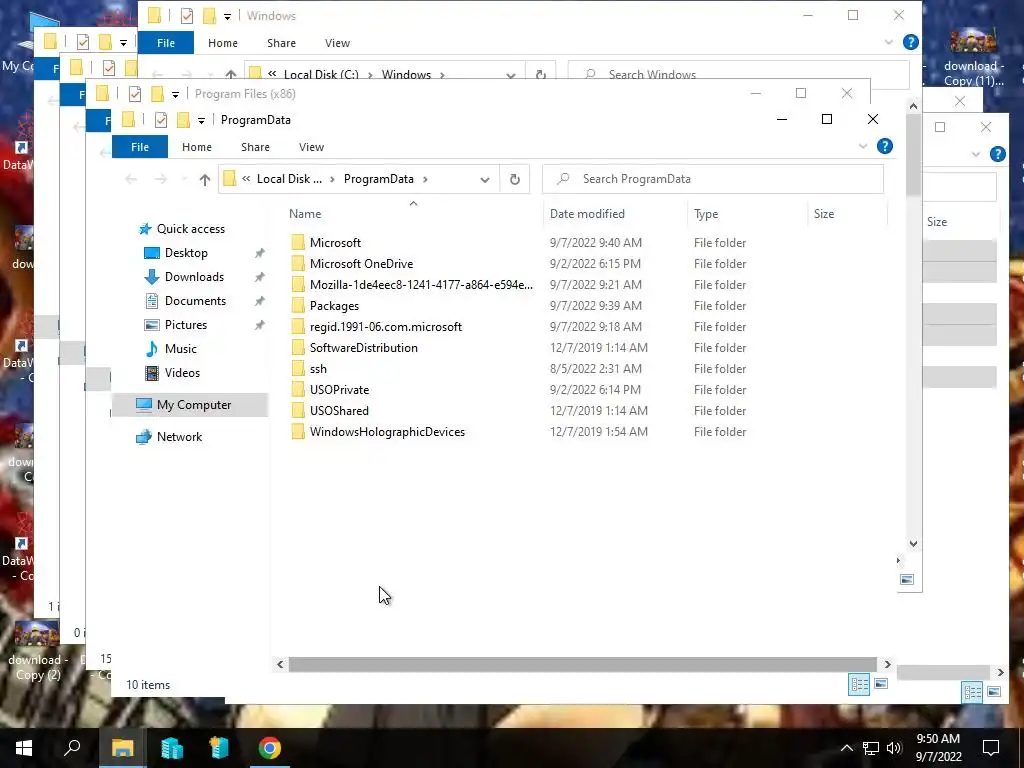Click the Search ProgramData box
The height and width of the screenshot is (768, 1024).
712,179
